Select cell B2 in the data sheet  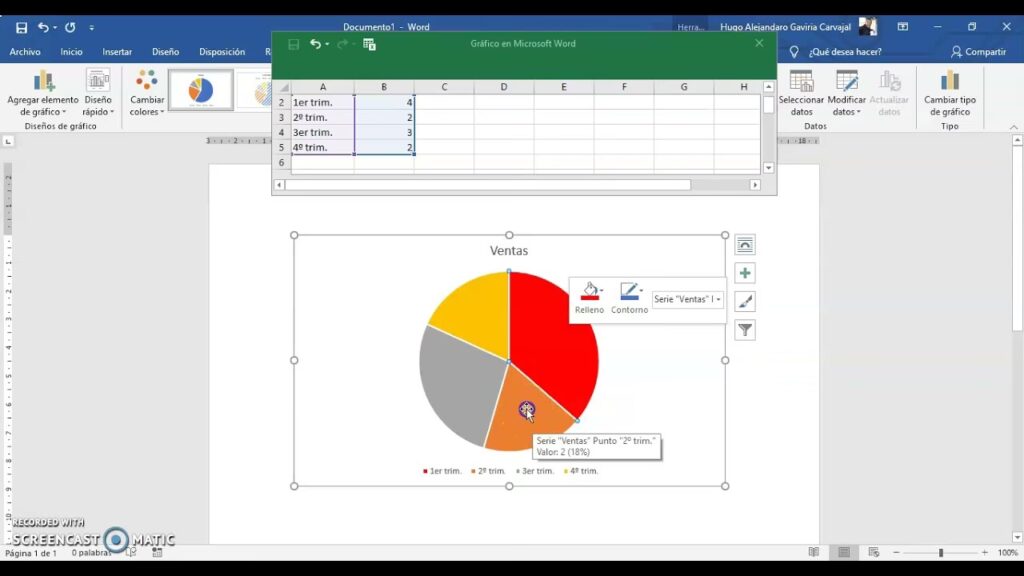click(x=384, y=102)
